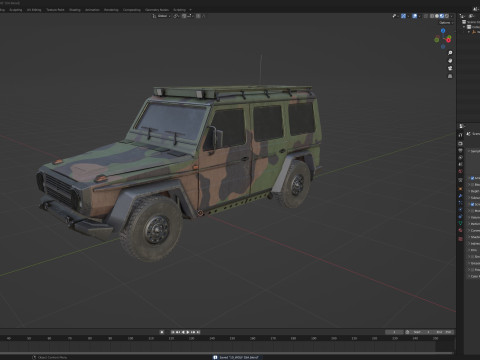Open the View Layer properties tab

460,157
